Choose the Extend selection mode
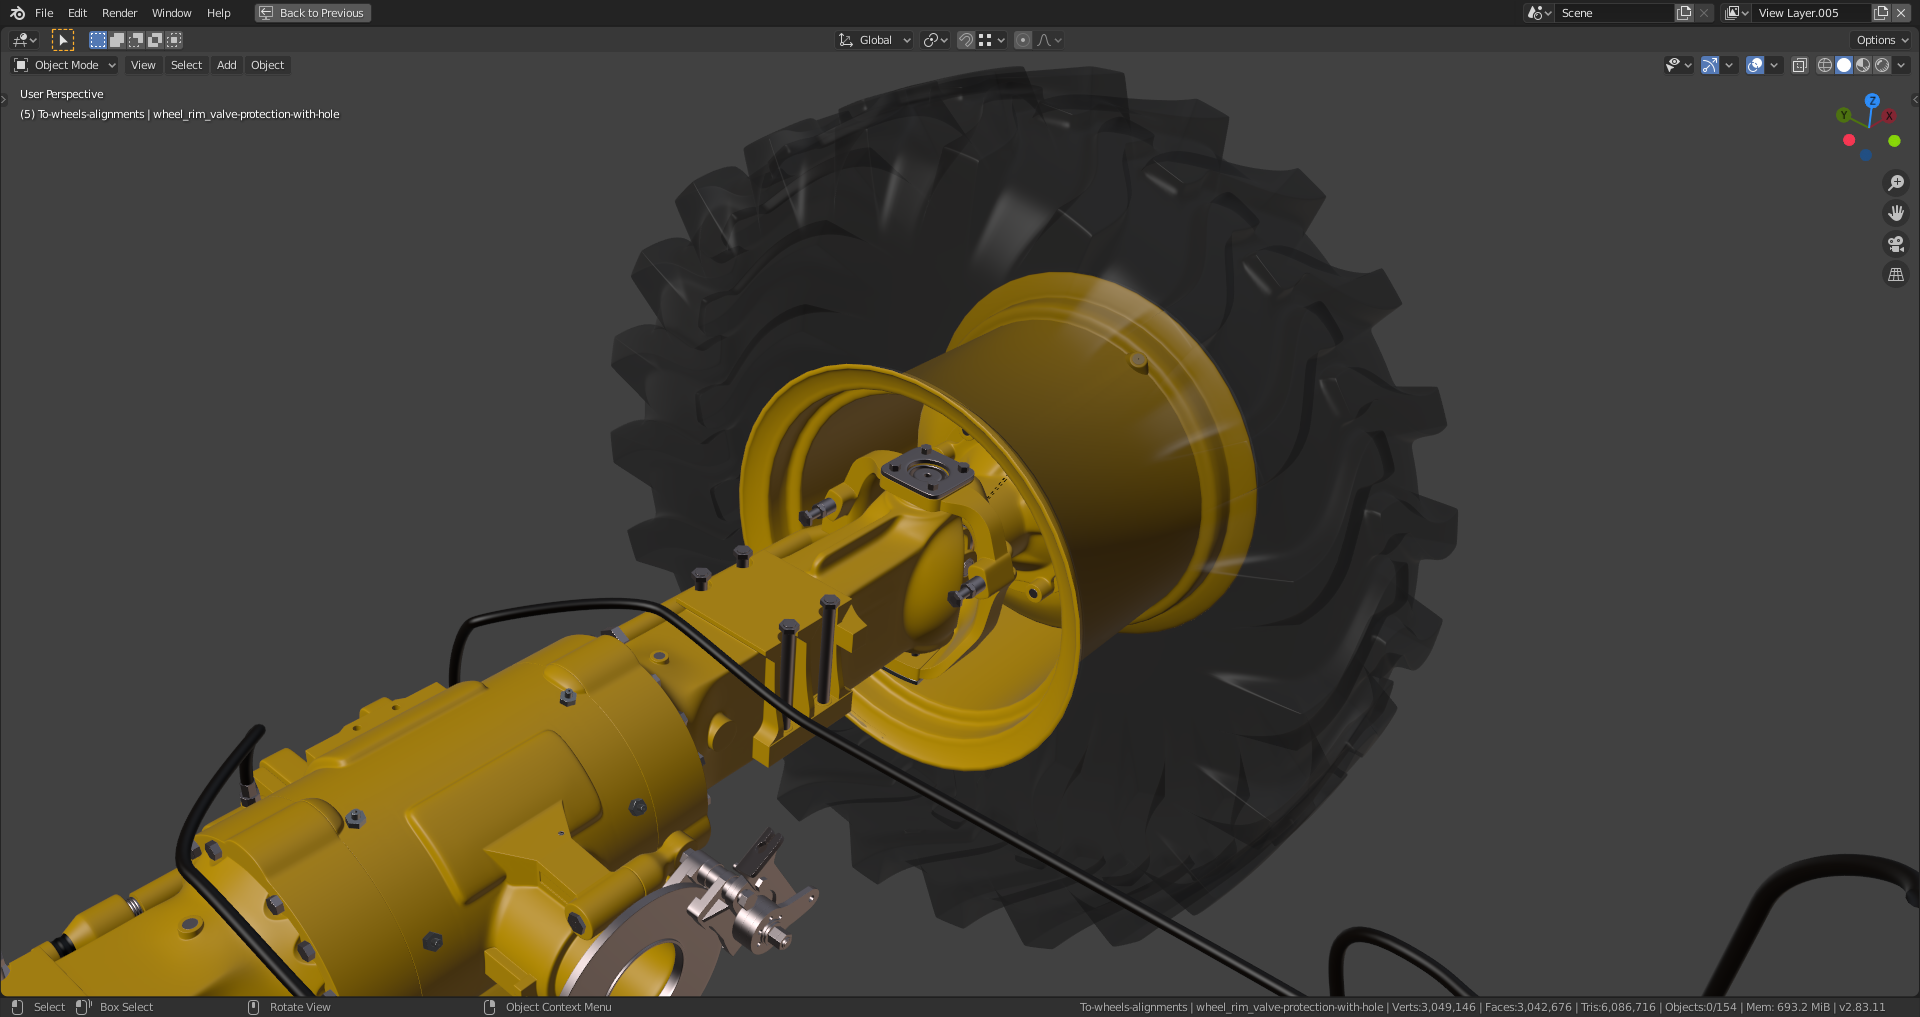The image size is (1920, 1017). click(116, 40)
